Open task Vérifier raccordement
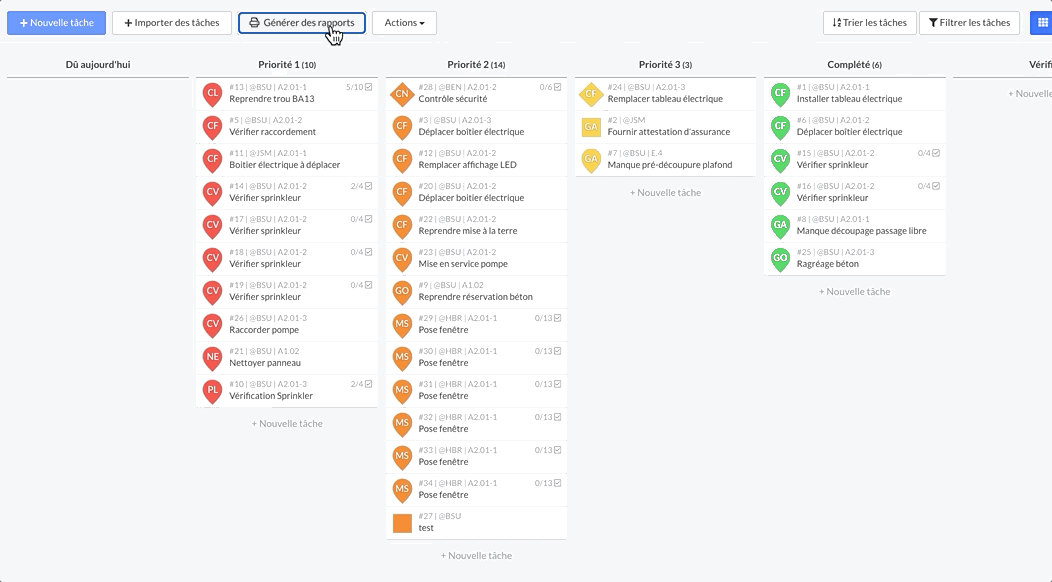The width and height of the screenshot is (1052, 582). point(287,127)
